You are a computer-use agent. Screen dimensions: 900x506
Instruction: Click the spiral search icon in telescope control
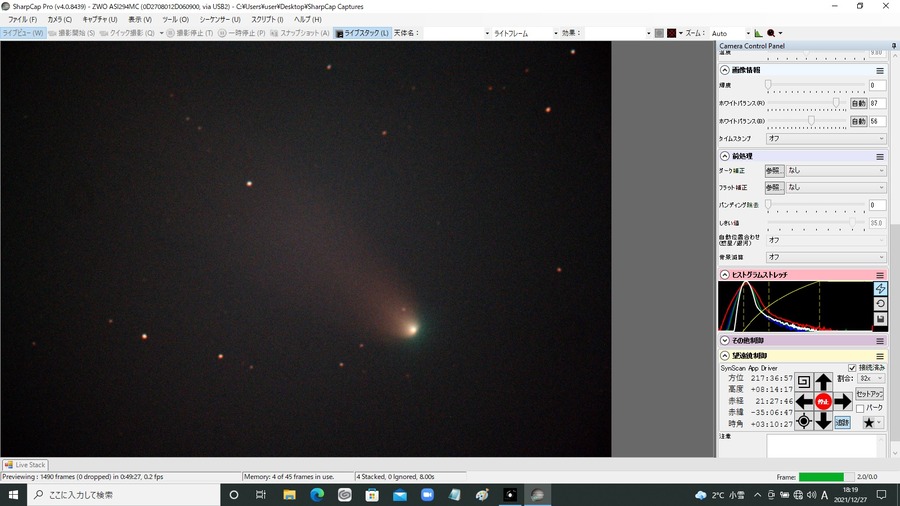pos(804,382)
